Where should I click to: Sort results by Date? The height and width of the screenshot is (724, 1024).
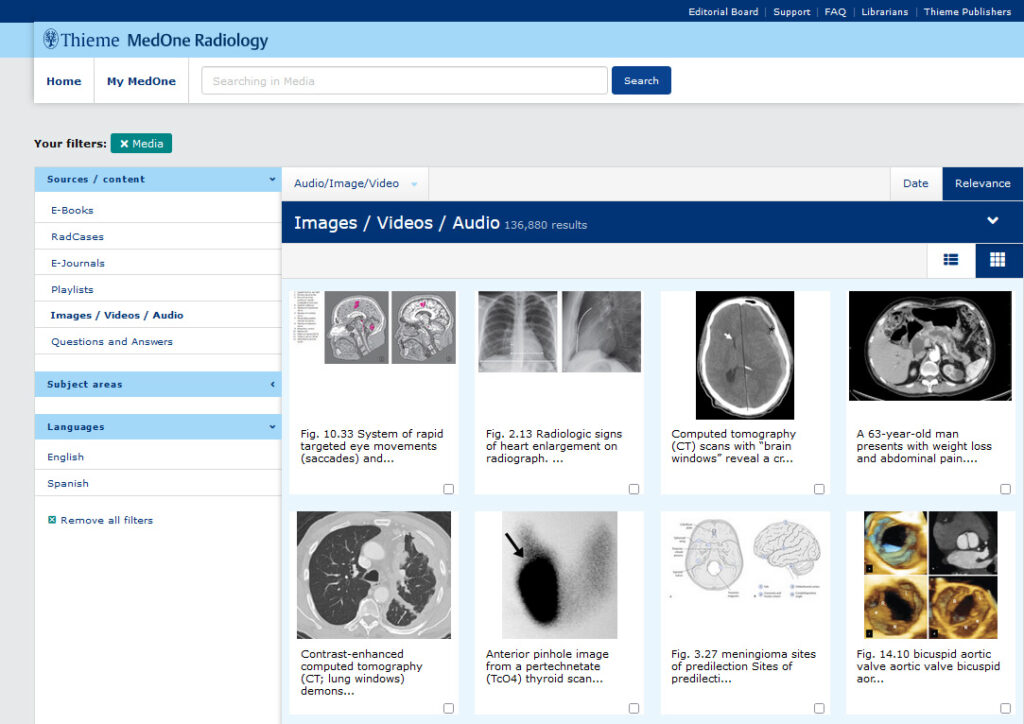point(915,183)
